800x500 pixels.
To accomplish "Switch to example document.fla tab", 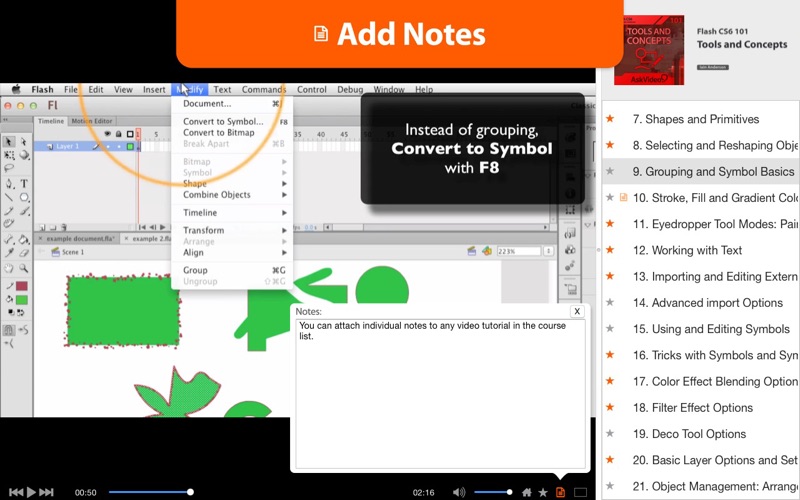I will [x=77, y=238].
